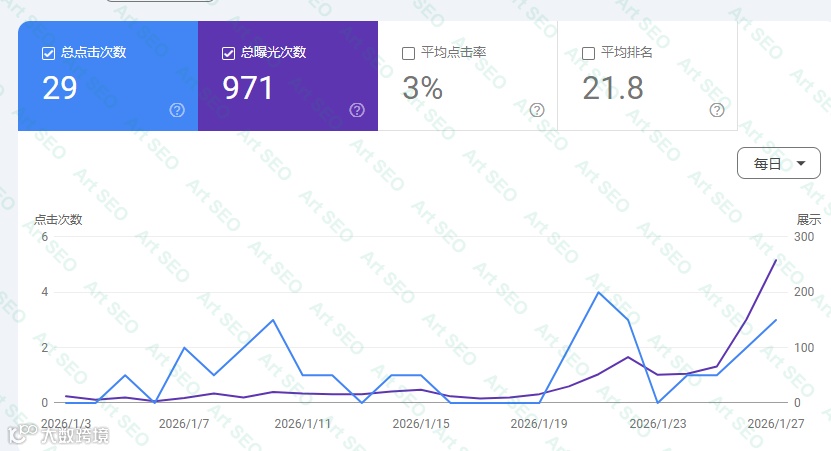Click the 3% average CTR value
This screenshot has width=831, height=451.
click(x=422, y=88)
